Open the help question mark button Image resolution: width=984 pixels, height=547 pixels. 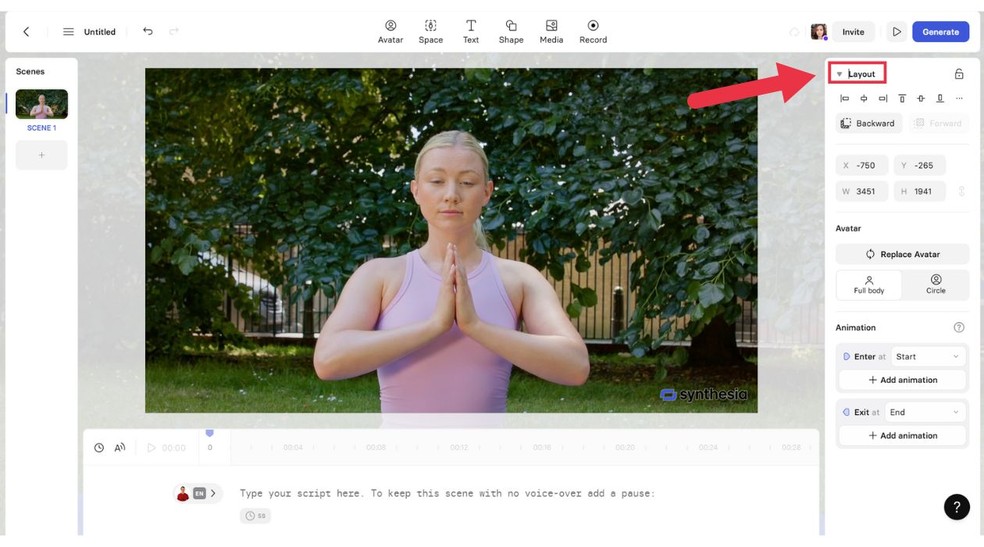pos(956,507)
